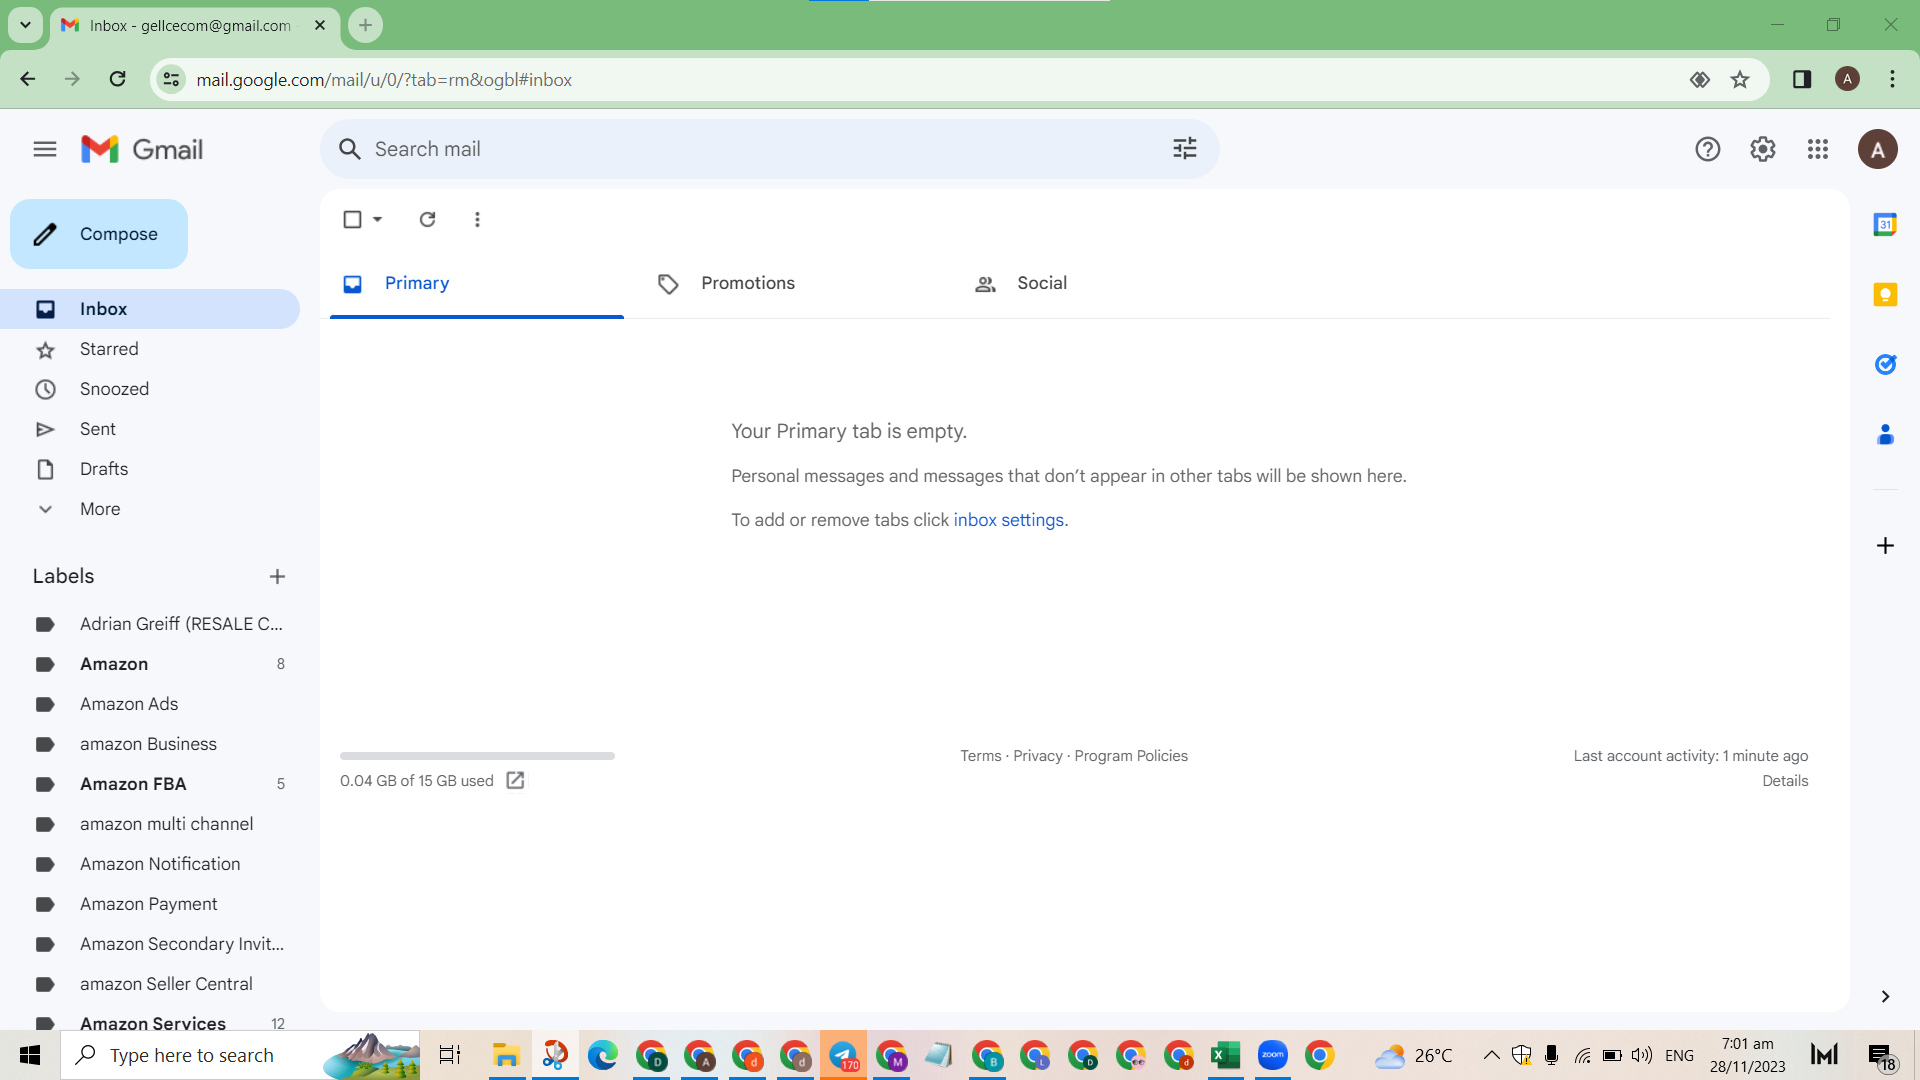Open Zoom from the taskbar
This screenshot has width=1920, height=1080.
point(1273,1055)
